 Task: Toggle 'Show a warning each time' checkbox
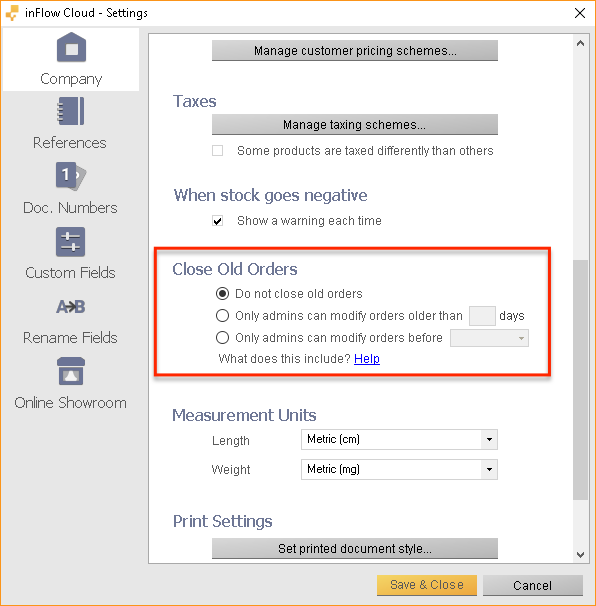218,221
